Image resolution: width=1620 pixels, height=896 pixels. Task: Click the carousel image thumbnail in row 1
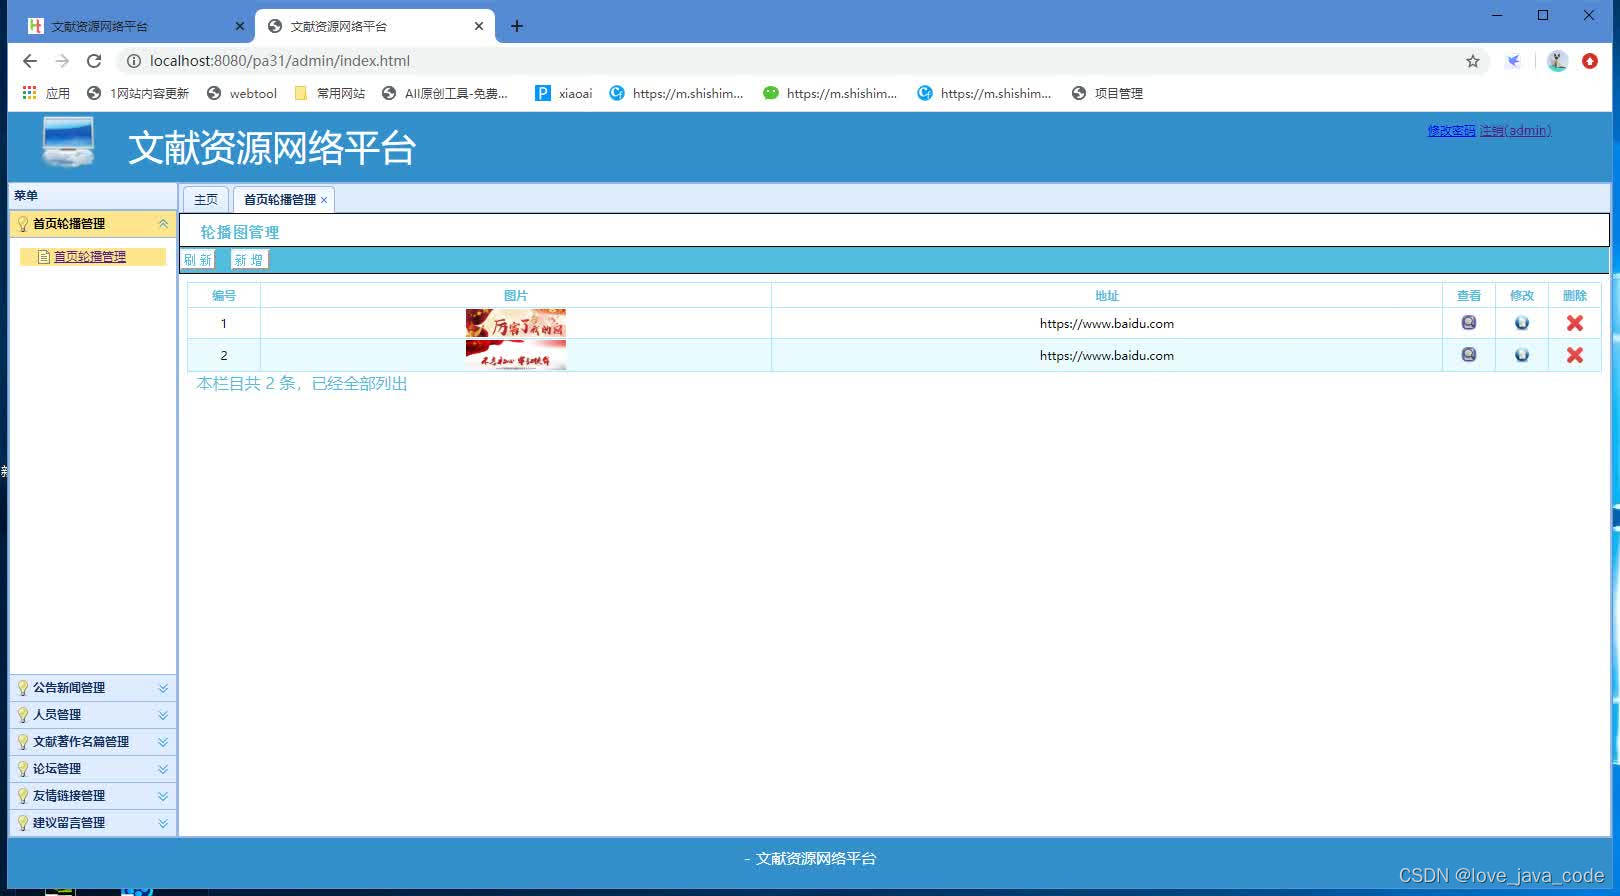[515, 323]
